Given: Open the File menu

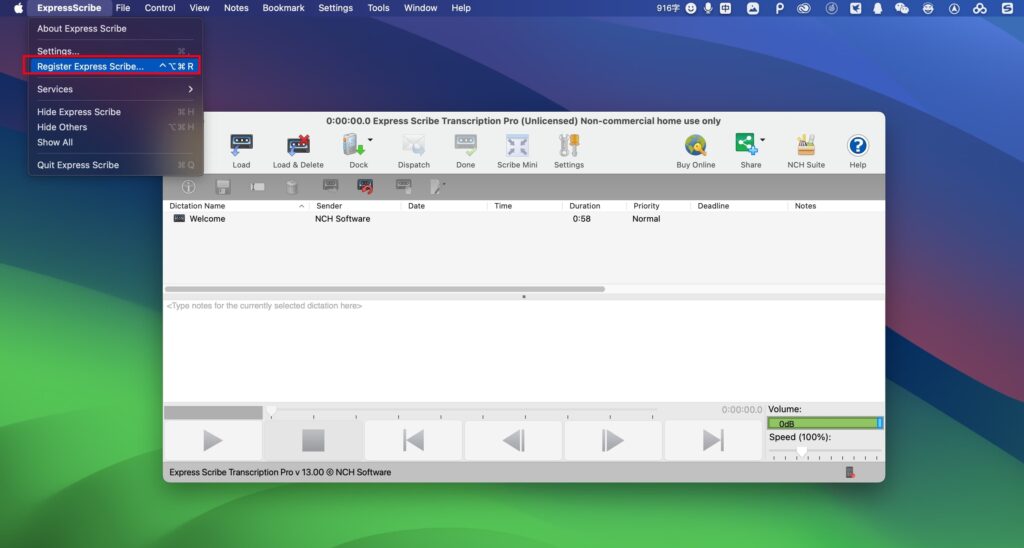Looking at the screenshot, I should [x=123, y=8].
